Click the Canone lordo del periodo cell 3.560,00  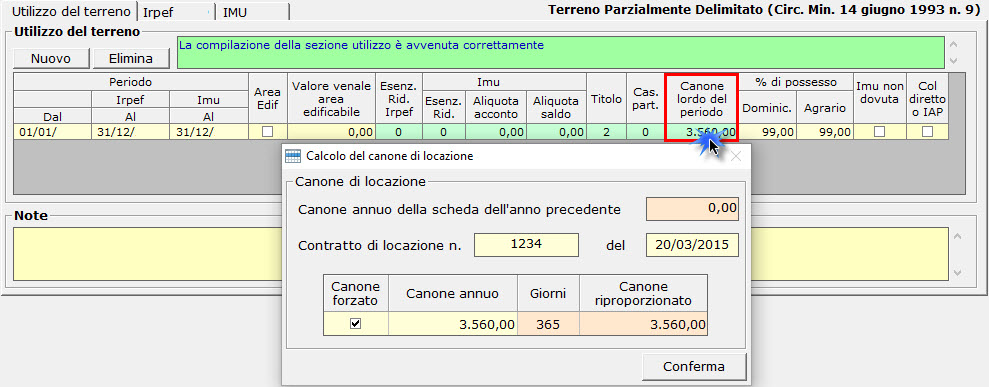pos(700,132)
